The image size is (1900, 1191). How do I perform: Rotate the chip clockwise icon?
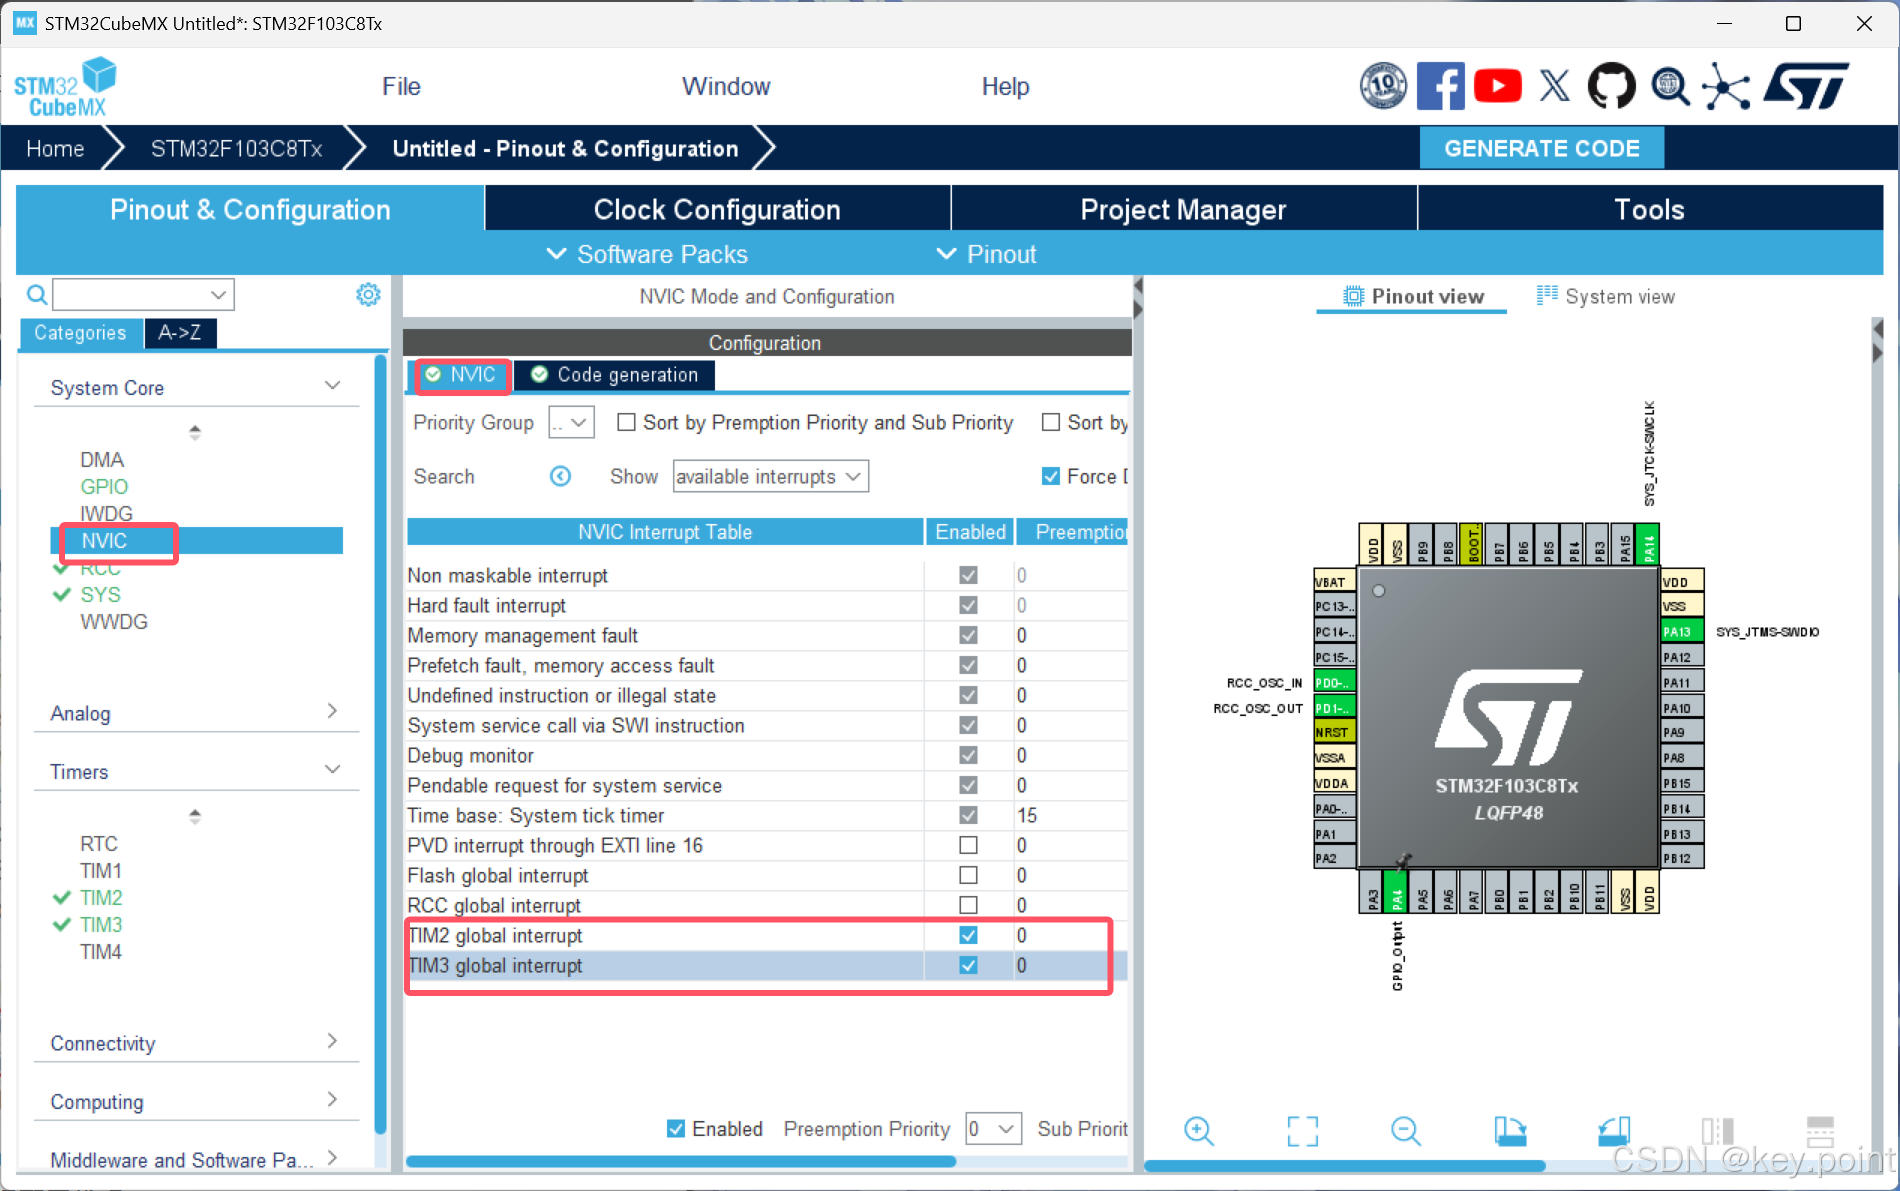[x=1510, y=1131]
